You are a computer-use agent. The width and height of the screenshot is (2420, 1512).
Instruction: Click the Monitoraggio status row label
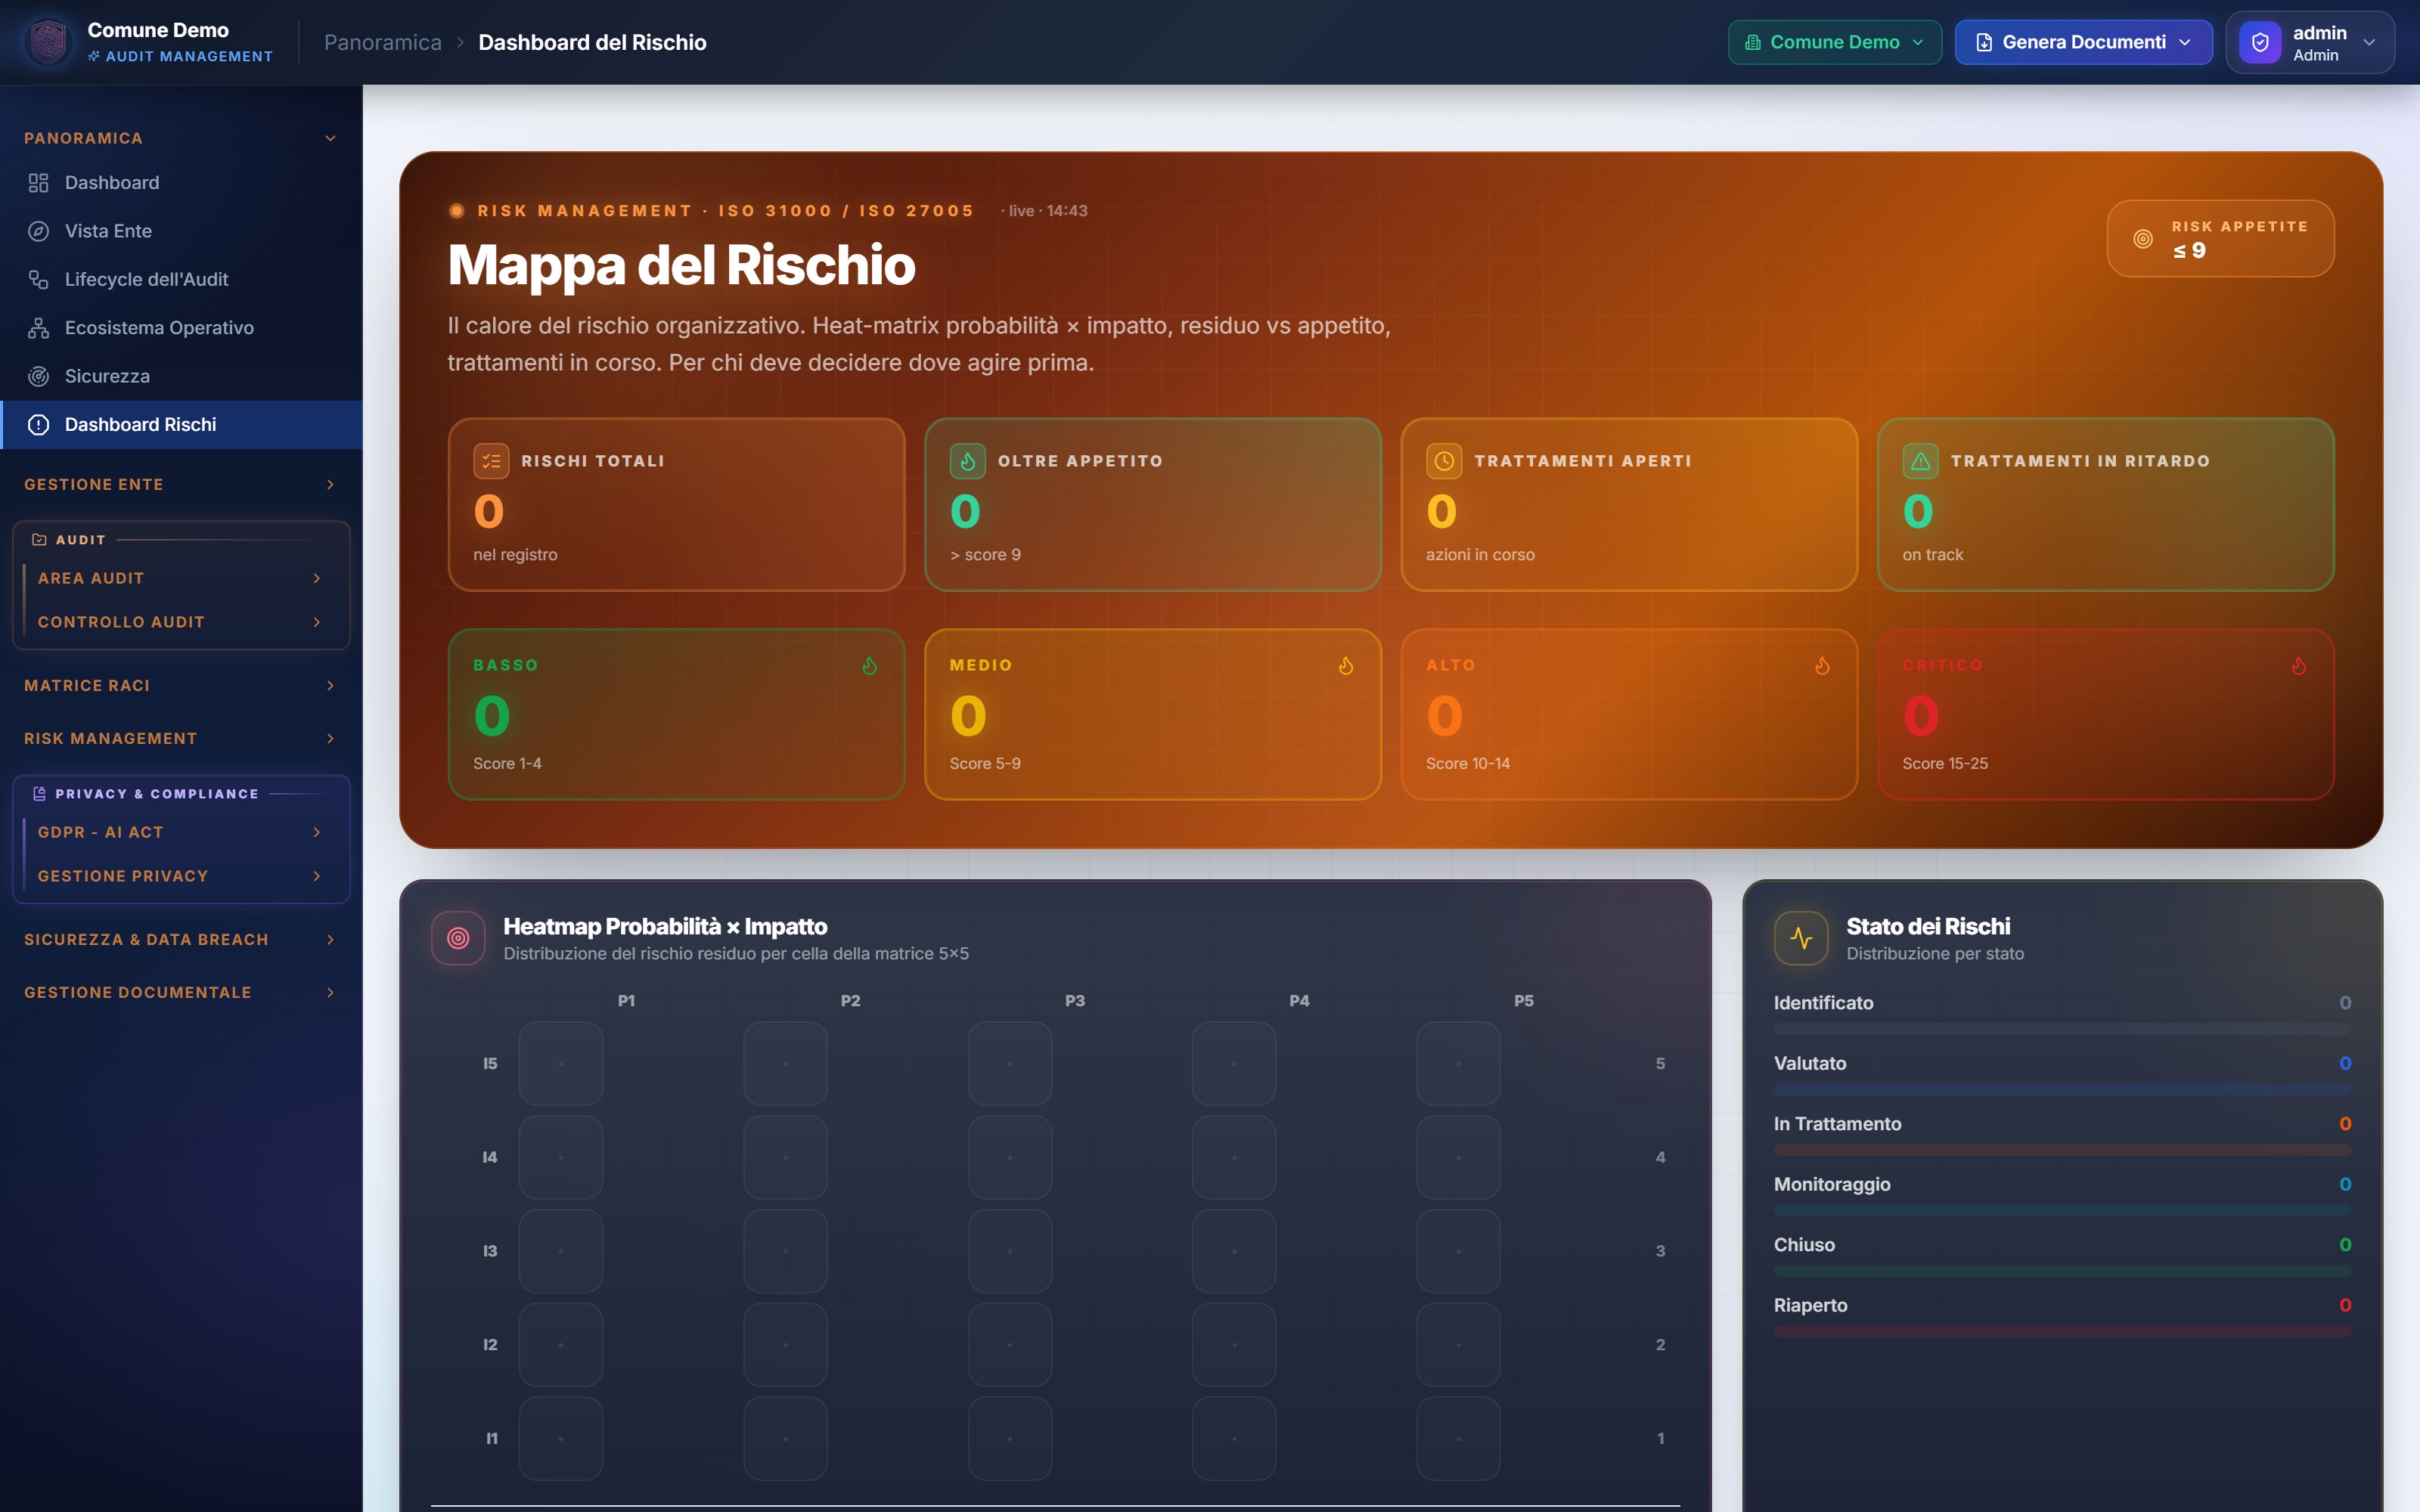(1832, 1184)
